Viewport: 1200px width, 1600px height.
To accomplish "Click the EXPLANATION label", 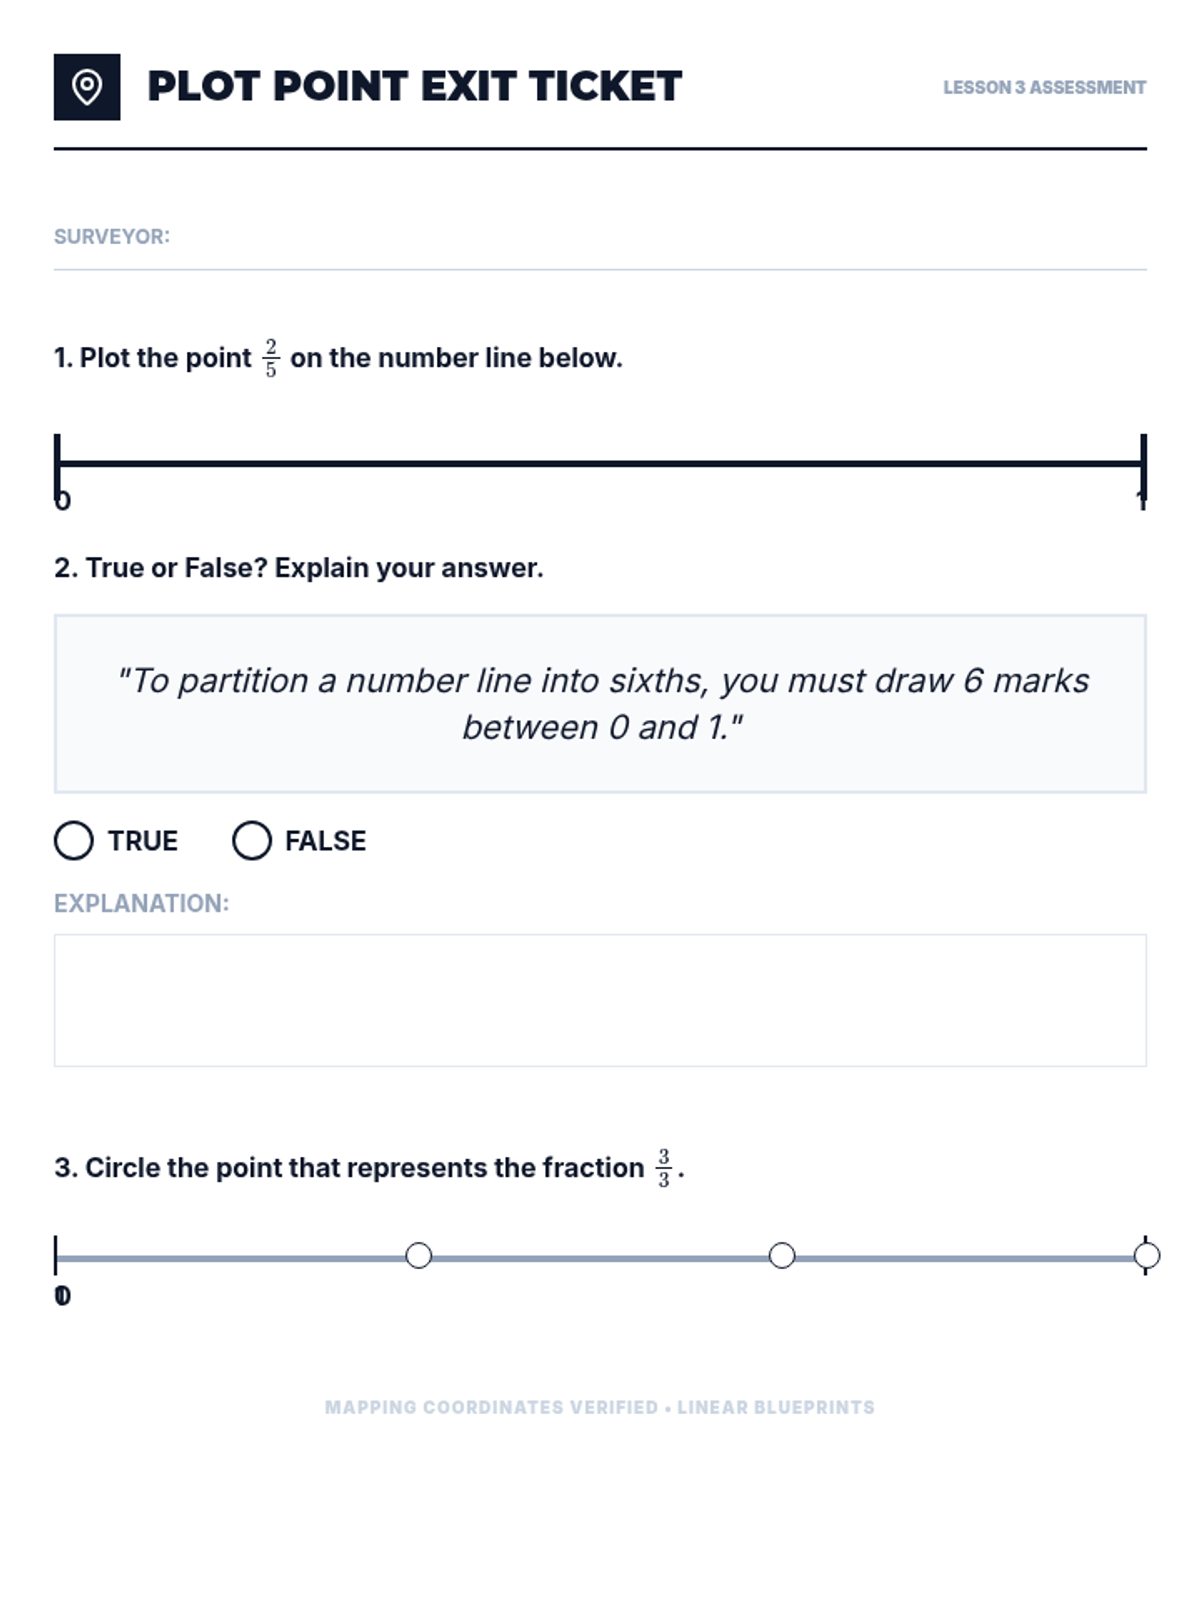I will [x=141, y=904].
